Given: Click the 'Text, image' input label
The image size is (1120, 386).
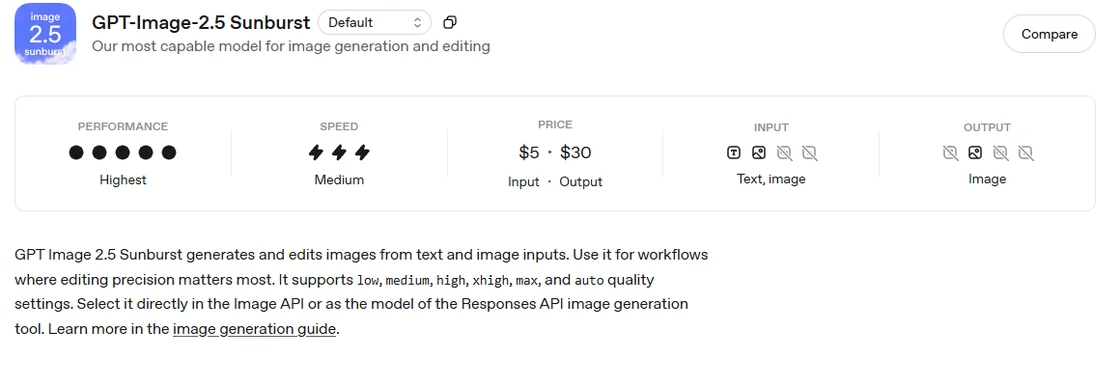Looking at the screenshot, I should [x=771, y=179].
